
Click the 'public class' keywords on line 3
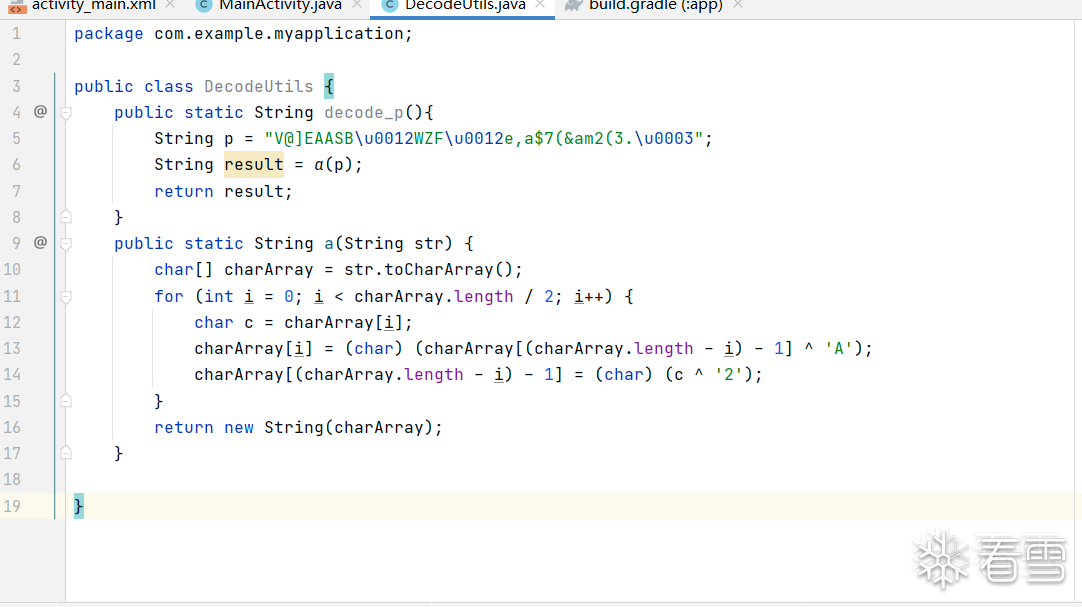(x=134, y=86)
